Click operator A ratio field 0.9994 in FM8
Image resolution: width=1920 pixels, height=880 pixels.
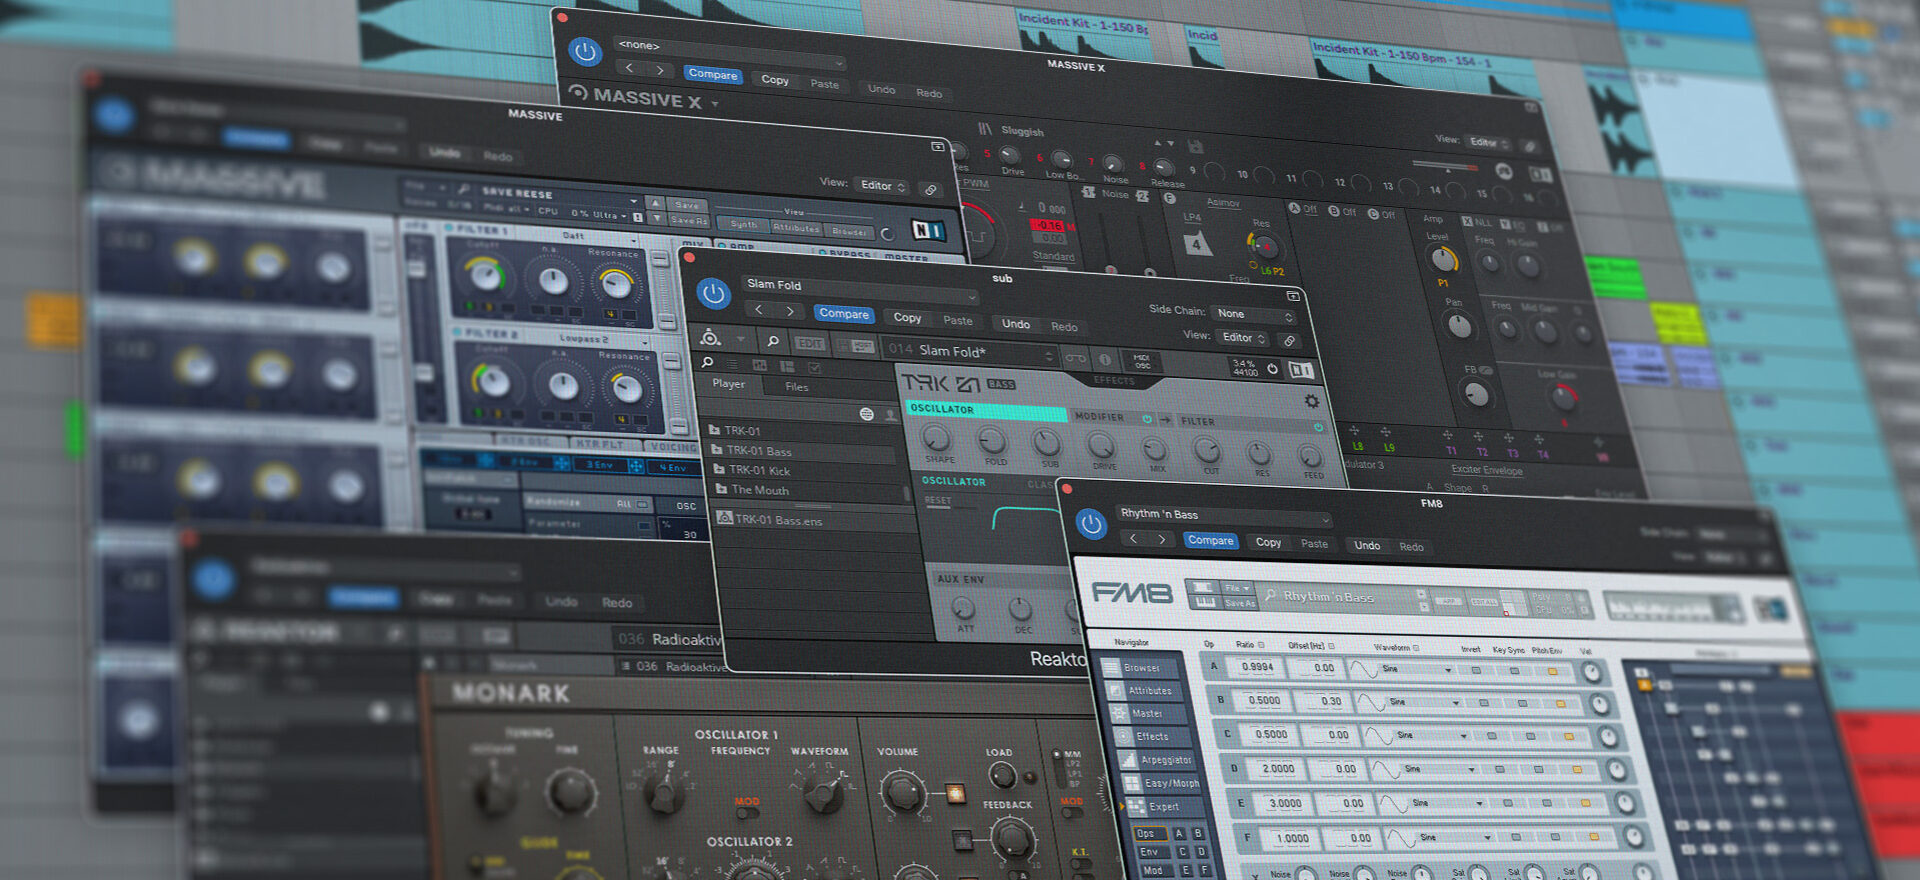click(1256, 666)
